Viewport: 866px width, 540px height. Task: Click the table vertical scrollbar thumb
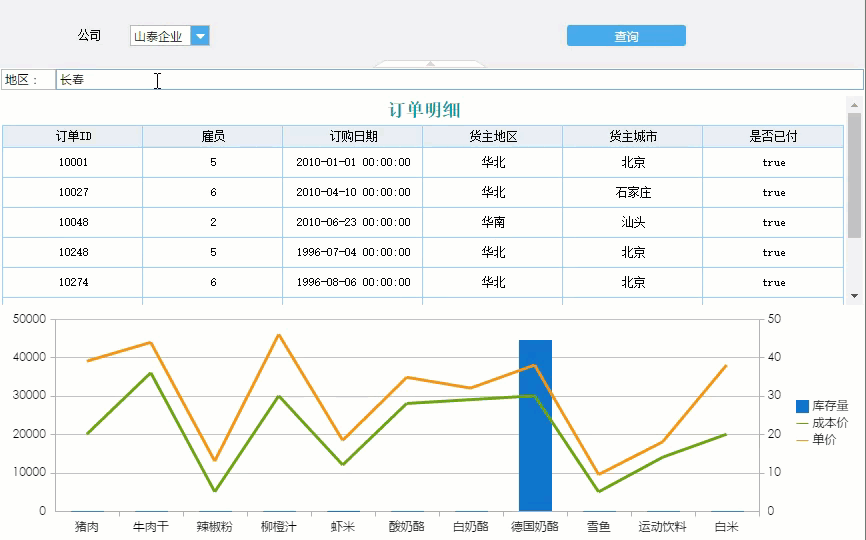click(854, 175)
